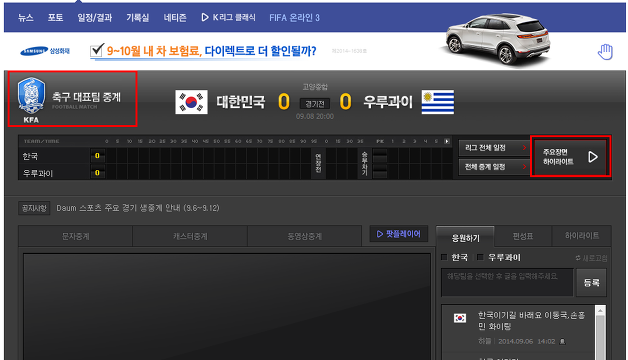Open 축구 대표팀 중계 title link
The image size is (628, 360).
pos(86,97)
